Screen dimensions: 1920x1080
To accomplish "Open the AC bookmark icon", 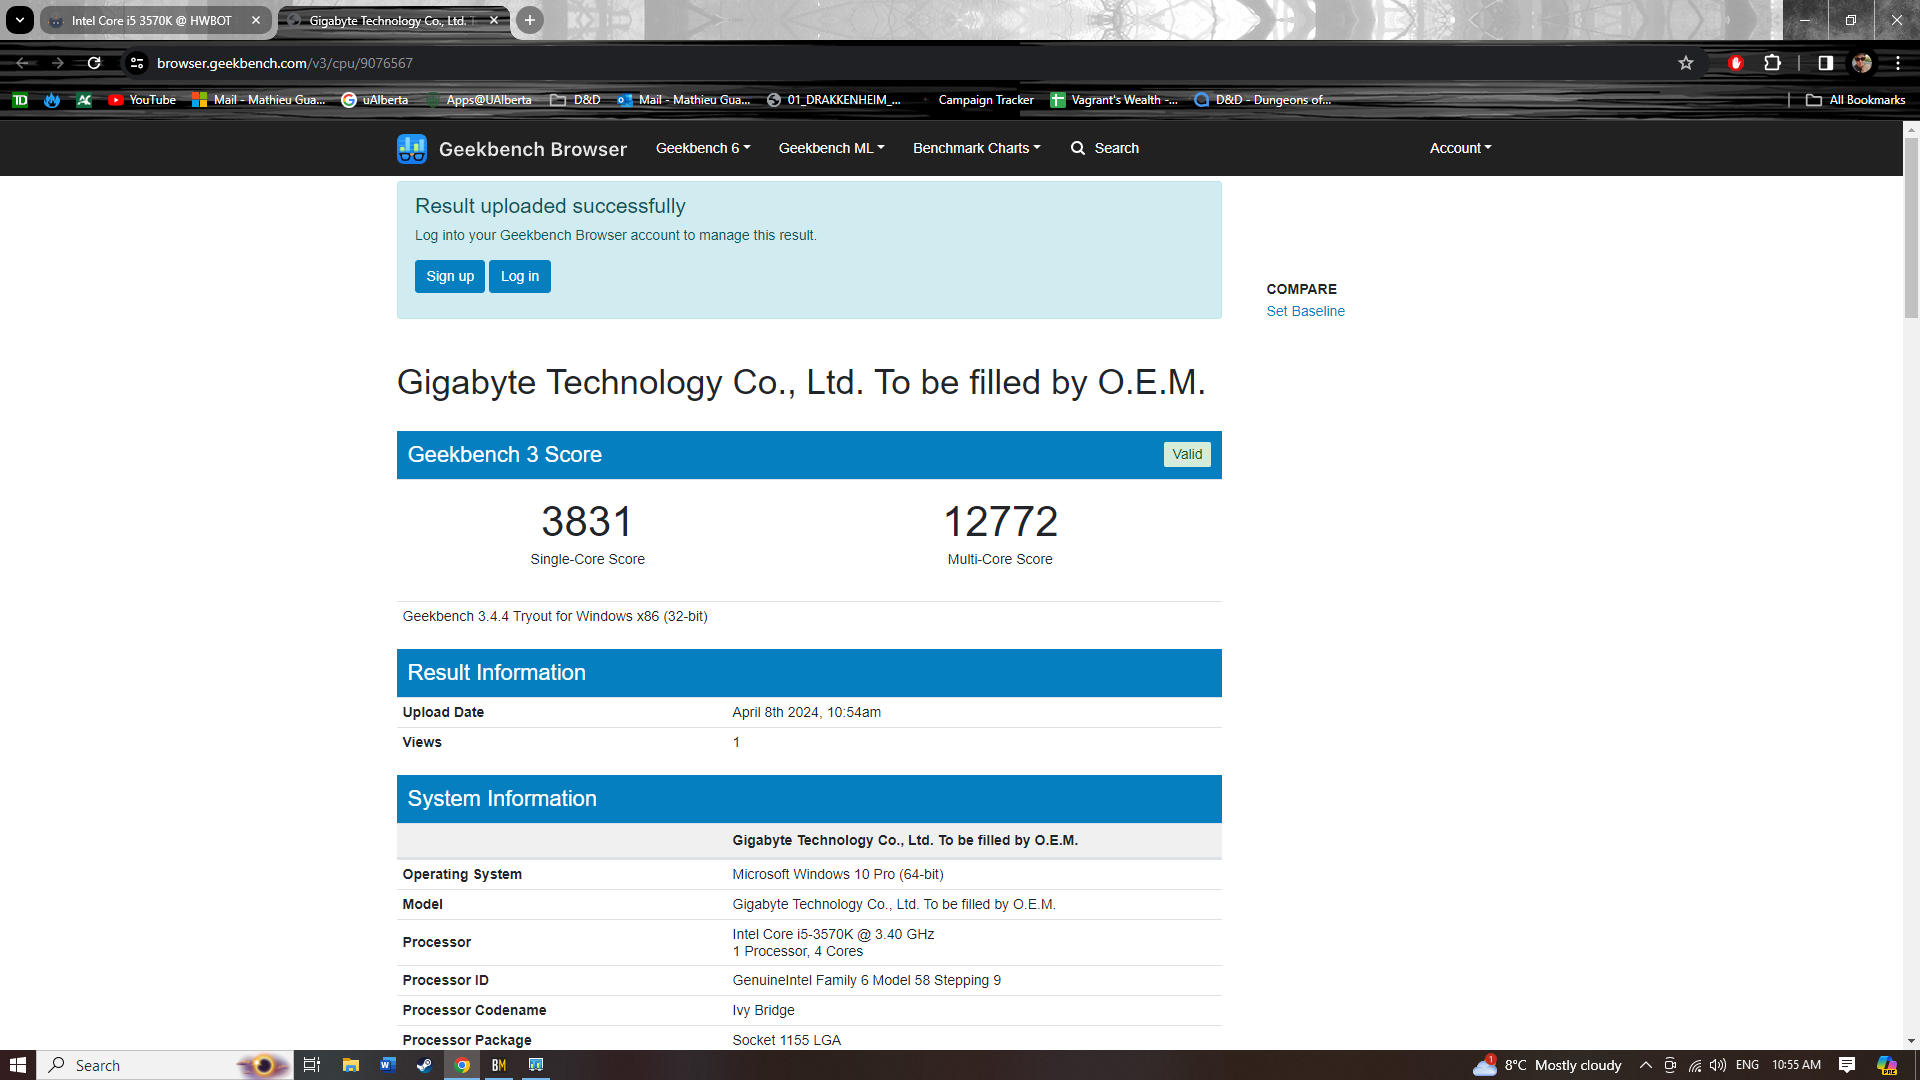I will [84, 100].
